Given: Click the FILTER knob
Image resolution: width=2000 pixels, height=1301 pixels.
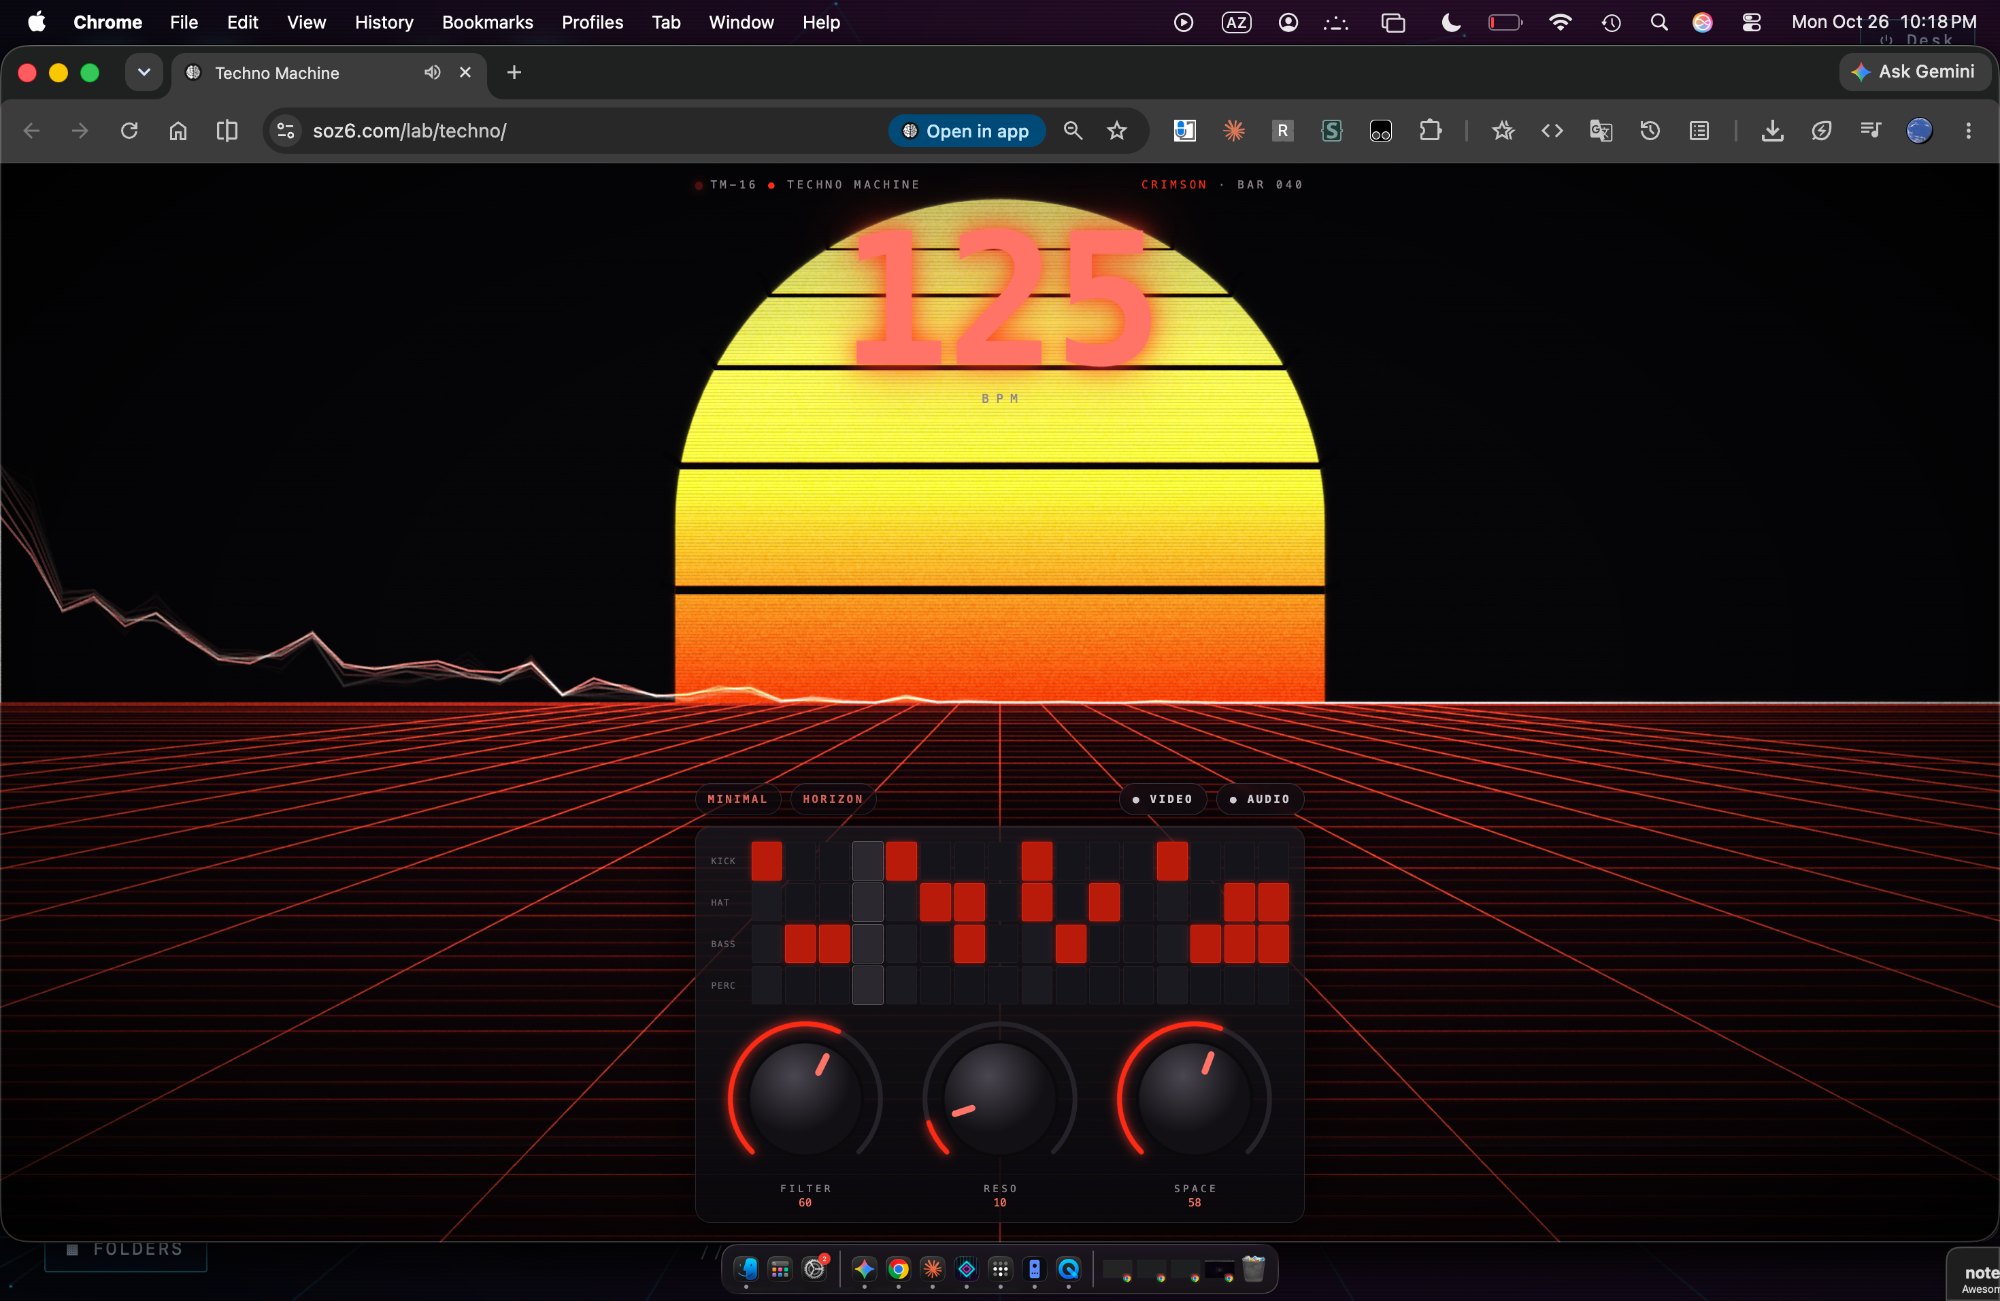Looking at the screenshot, I should coord(805,1097).
